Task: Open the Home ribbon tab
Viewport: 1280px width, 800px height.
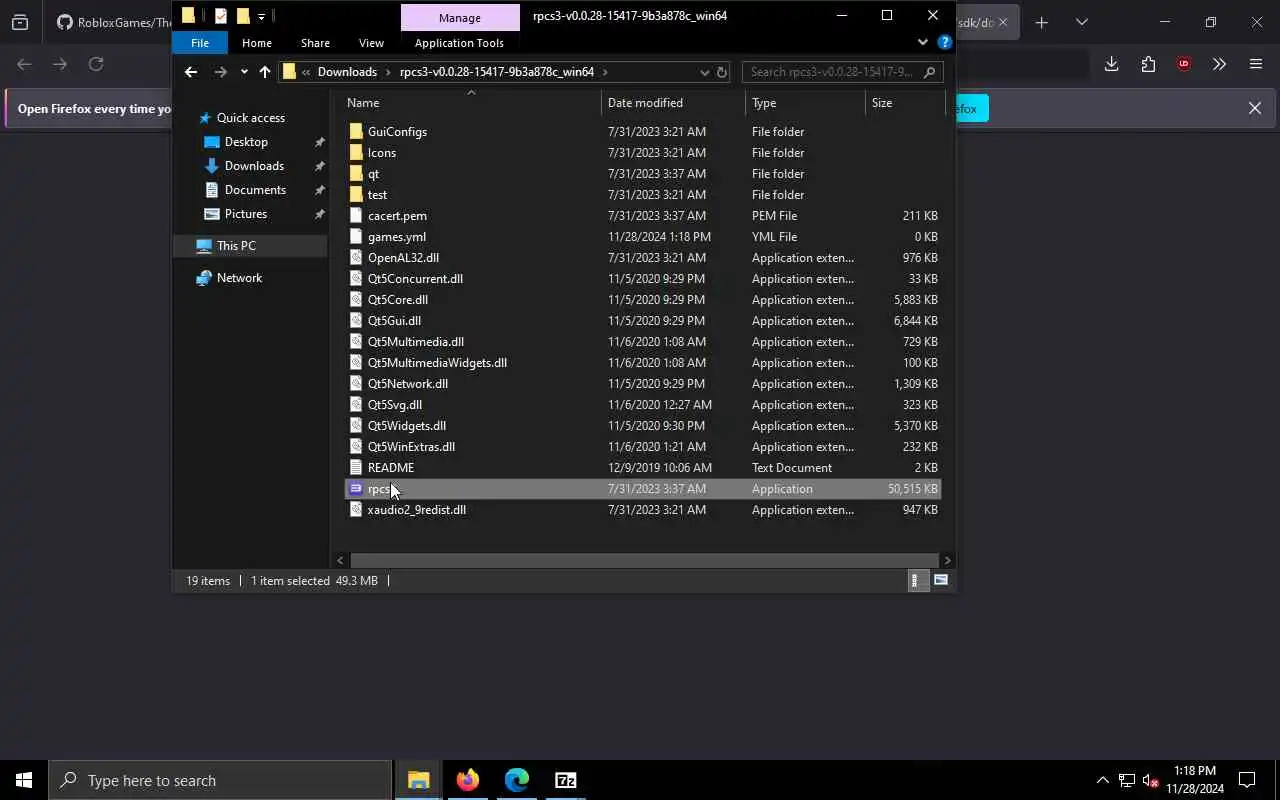Action: click(x=257, y=43)
